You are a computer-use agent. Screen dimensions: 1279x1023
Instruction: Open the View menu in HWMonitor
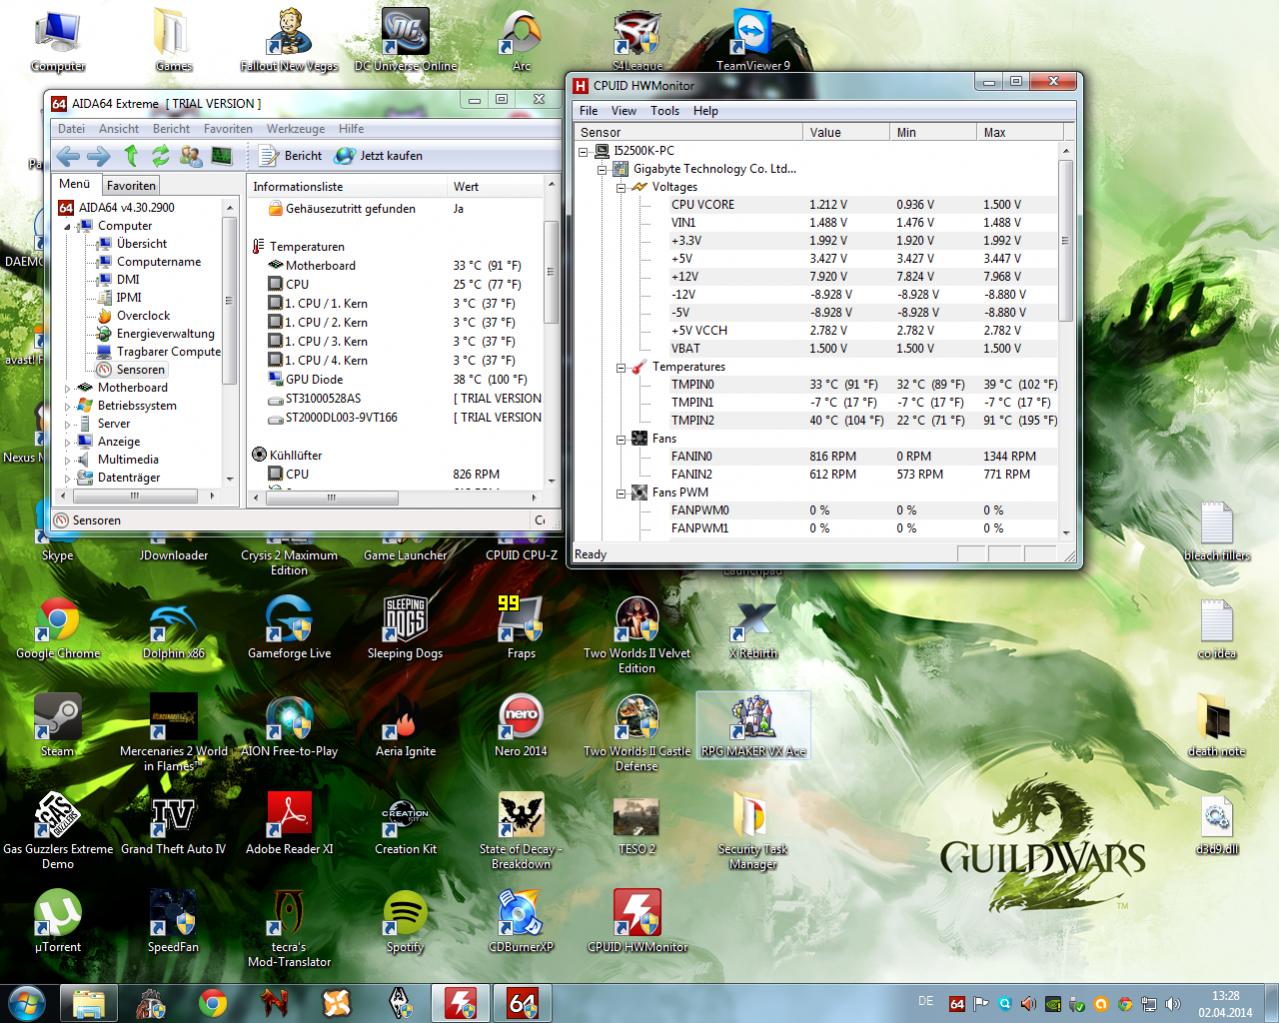pos(624,111)
